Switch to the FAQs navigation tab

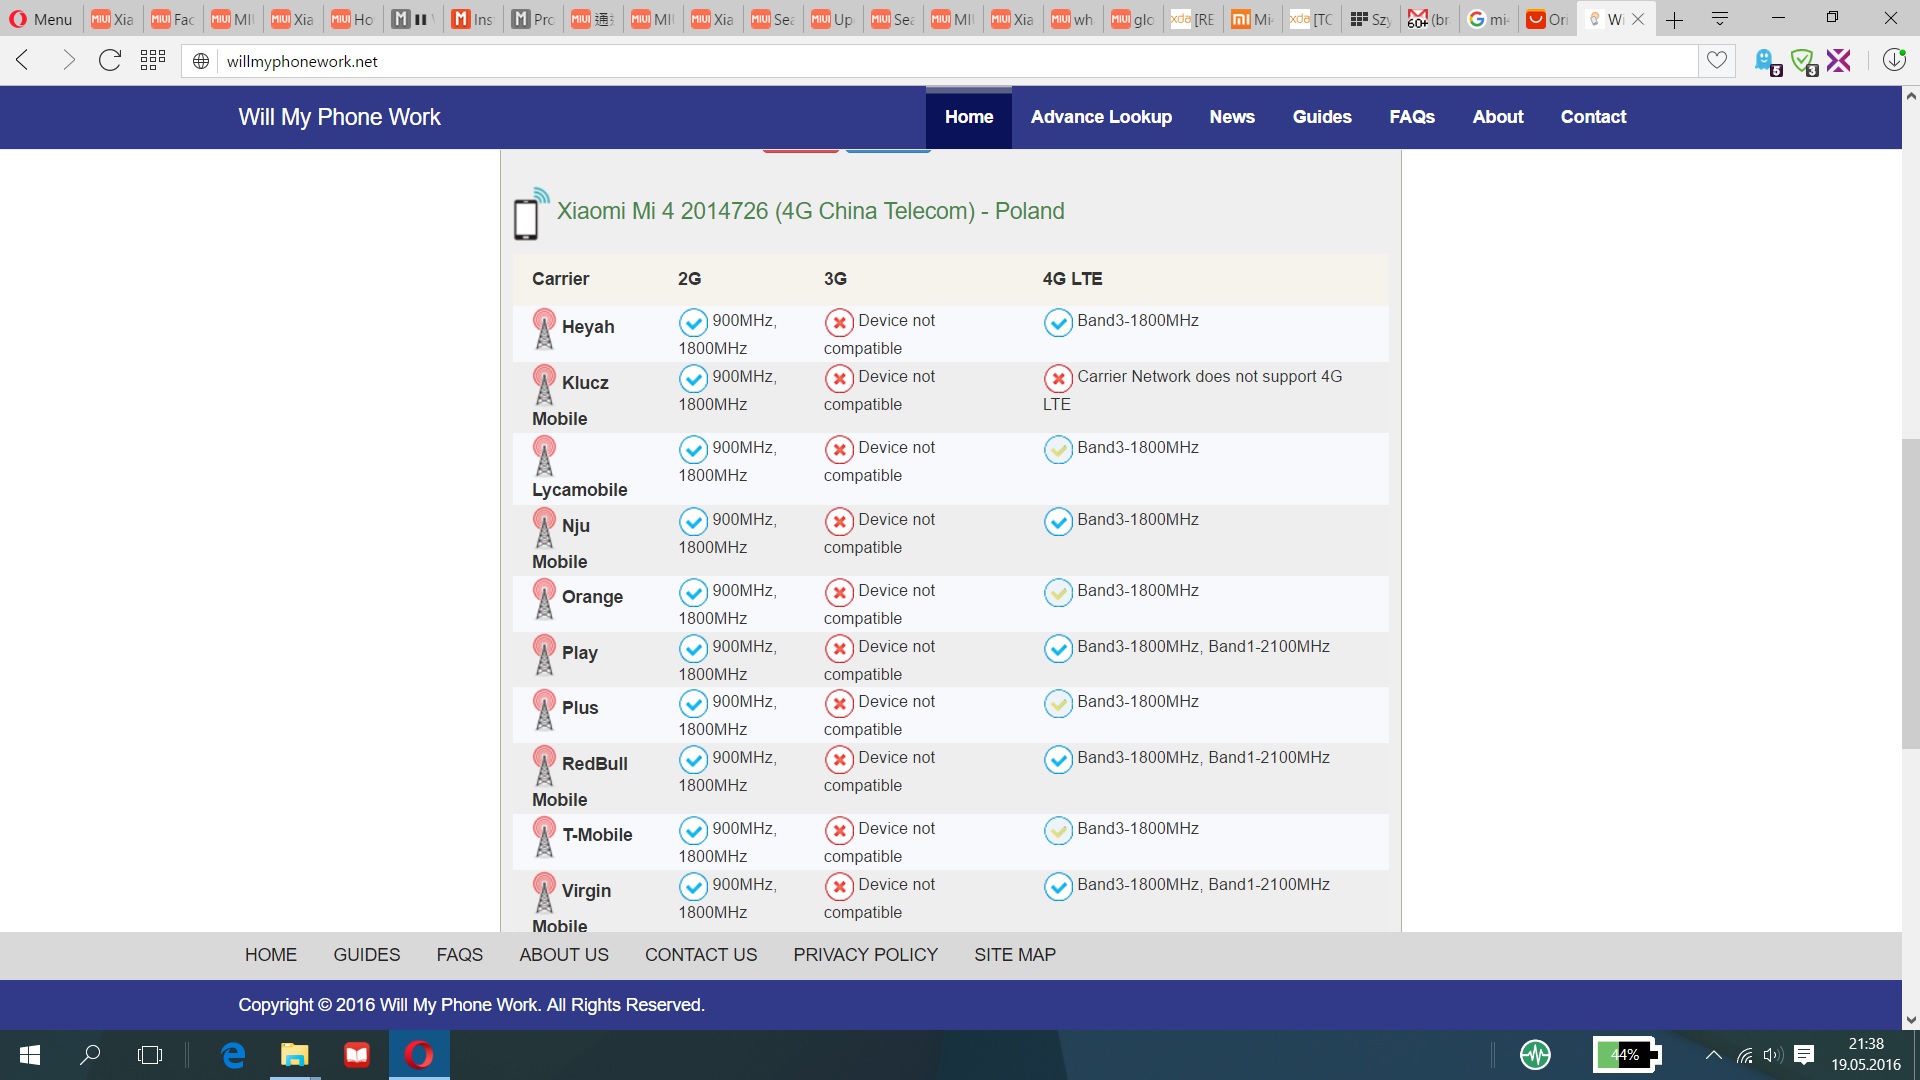click(1411, 117)
